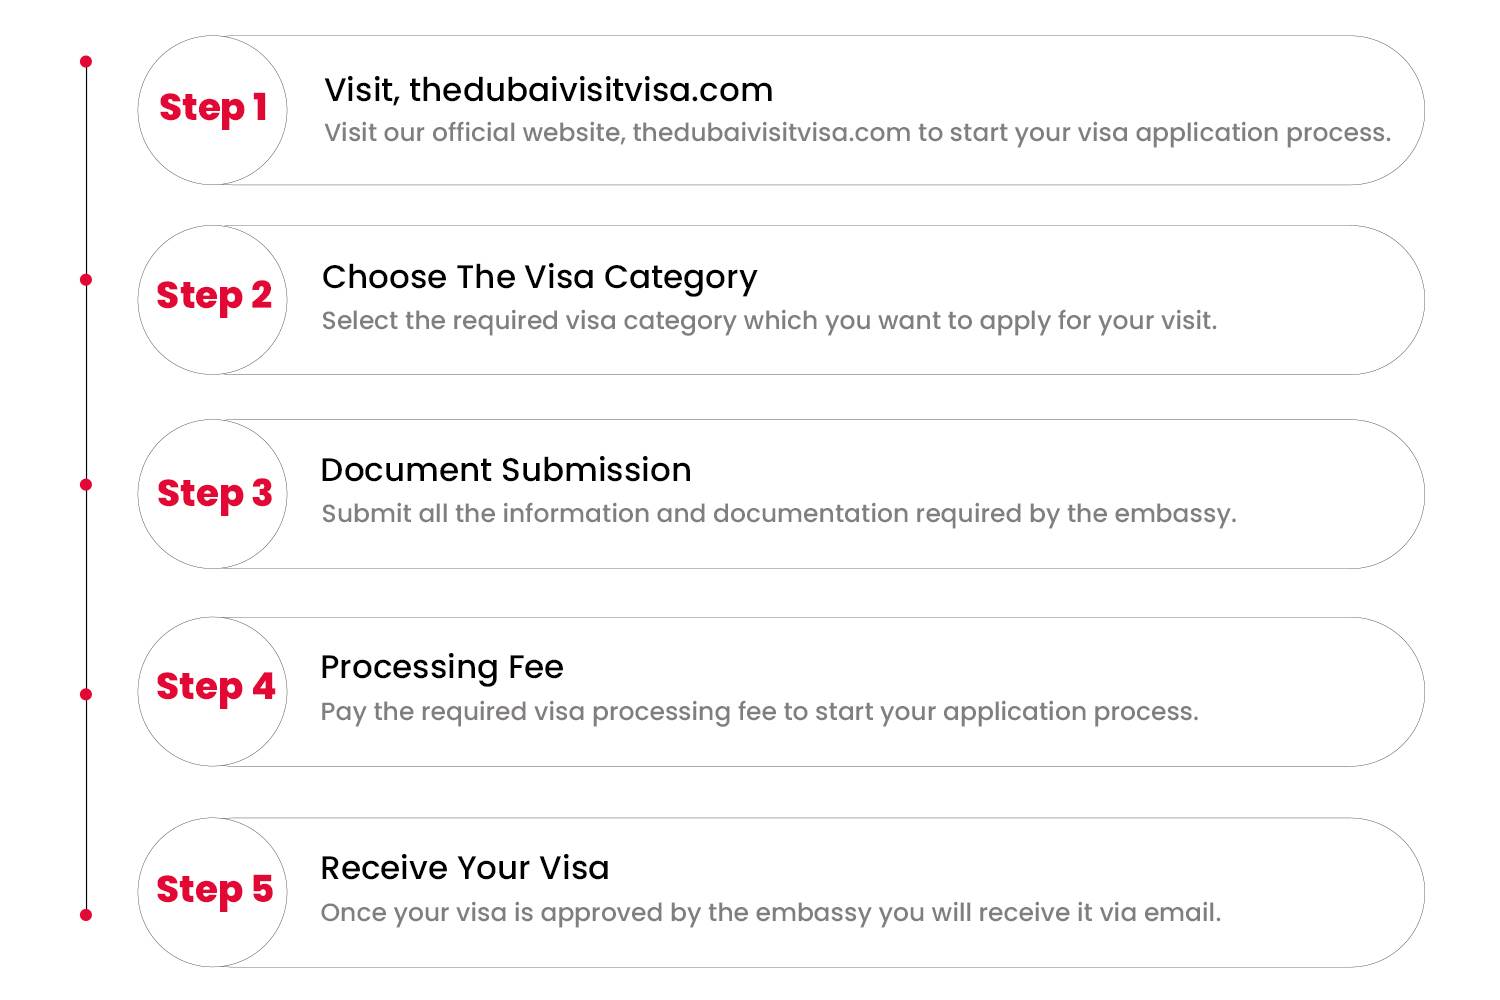Click the "Receive Your Visa" heading
The image size is (1500, 1000).
[465, 868]
